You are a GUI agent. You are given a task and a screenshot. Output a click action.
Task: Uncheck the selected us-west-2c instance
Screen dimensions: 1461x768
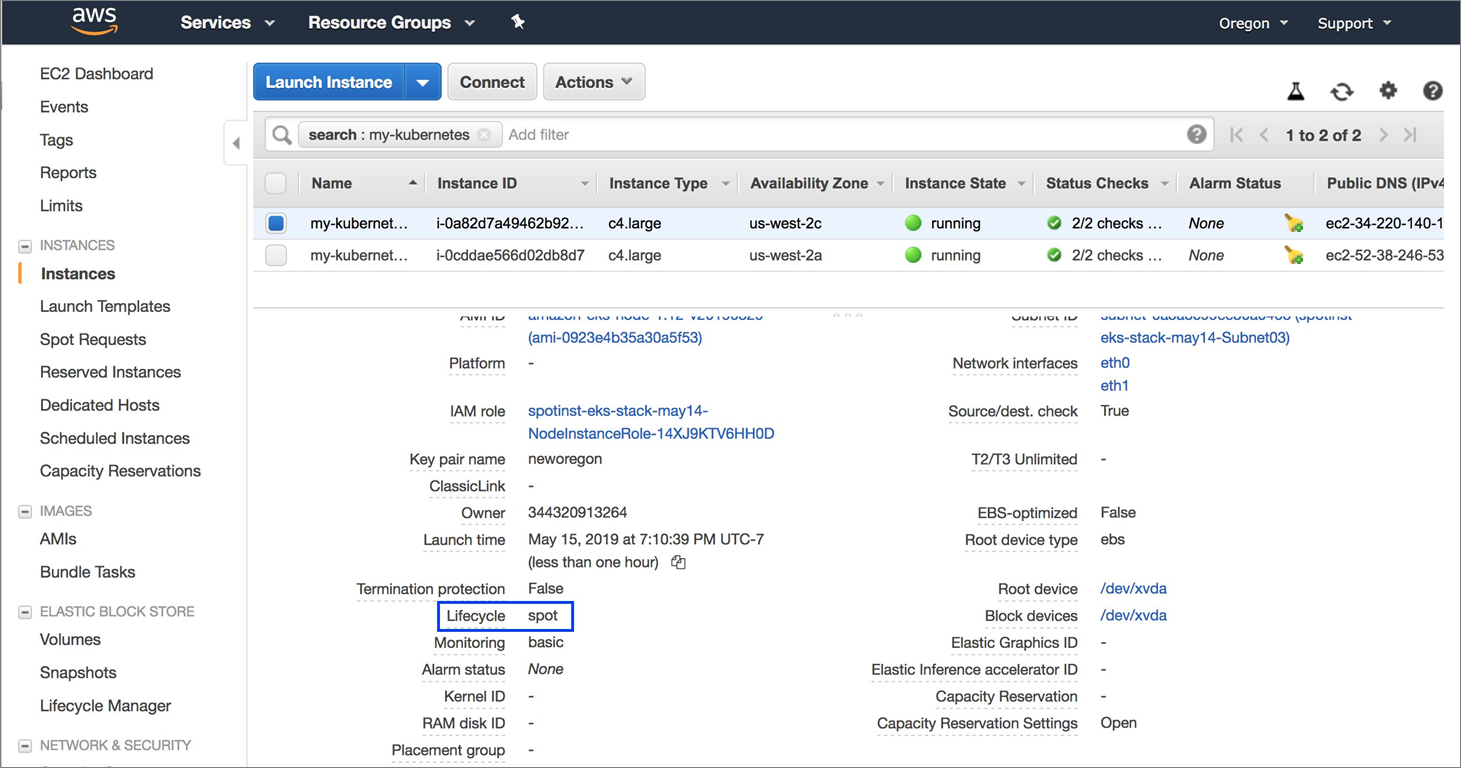pos(276,224)
